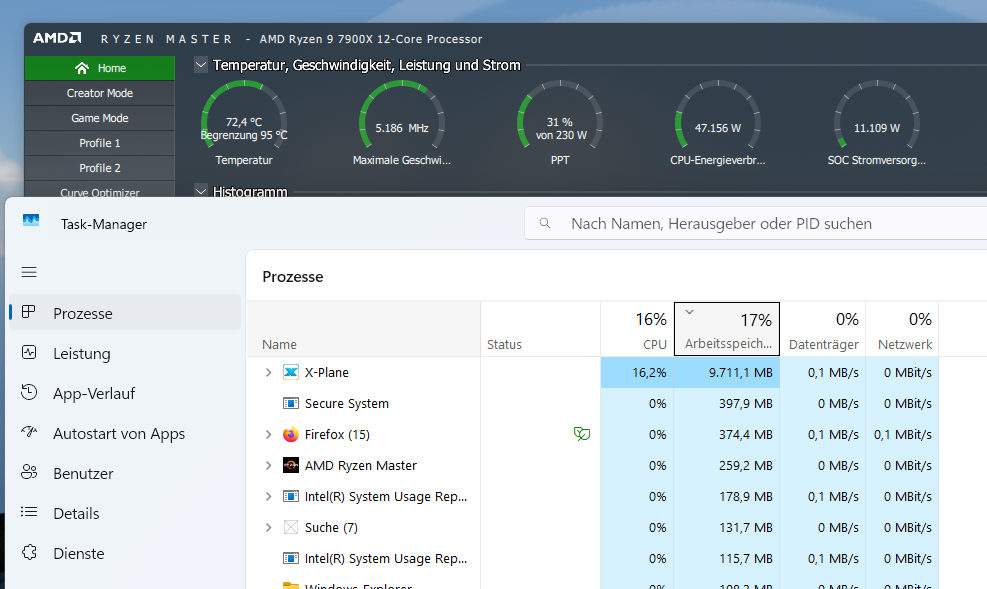Collapse the Temperatur, Geschwindigkeit section in Ryzen Master
Viewport: 987px width, 589px height.
coord(201,65)
